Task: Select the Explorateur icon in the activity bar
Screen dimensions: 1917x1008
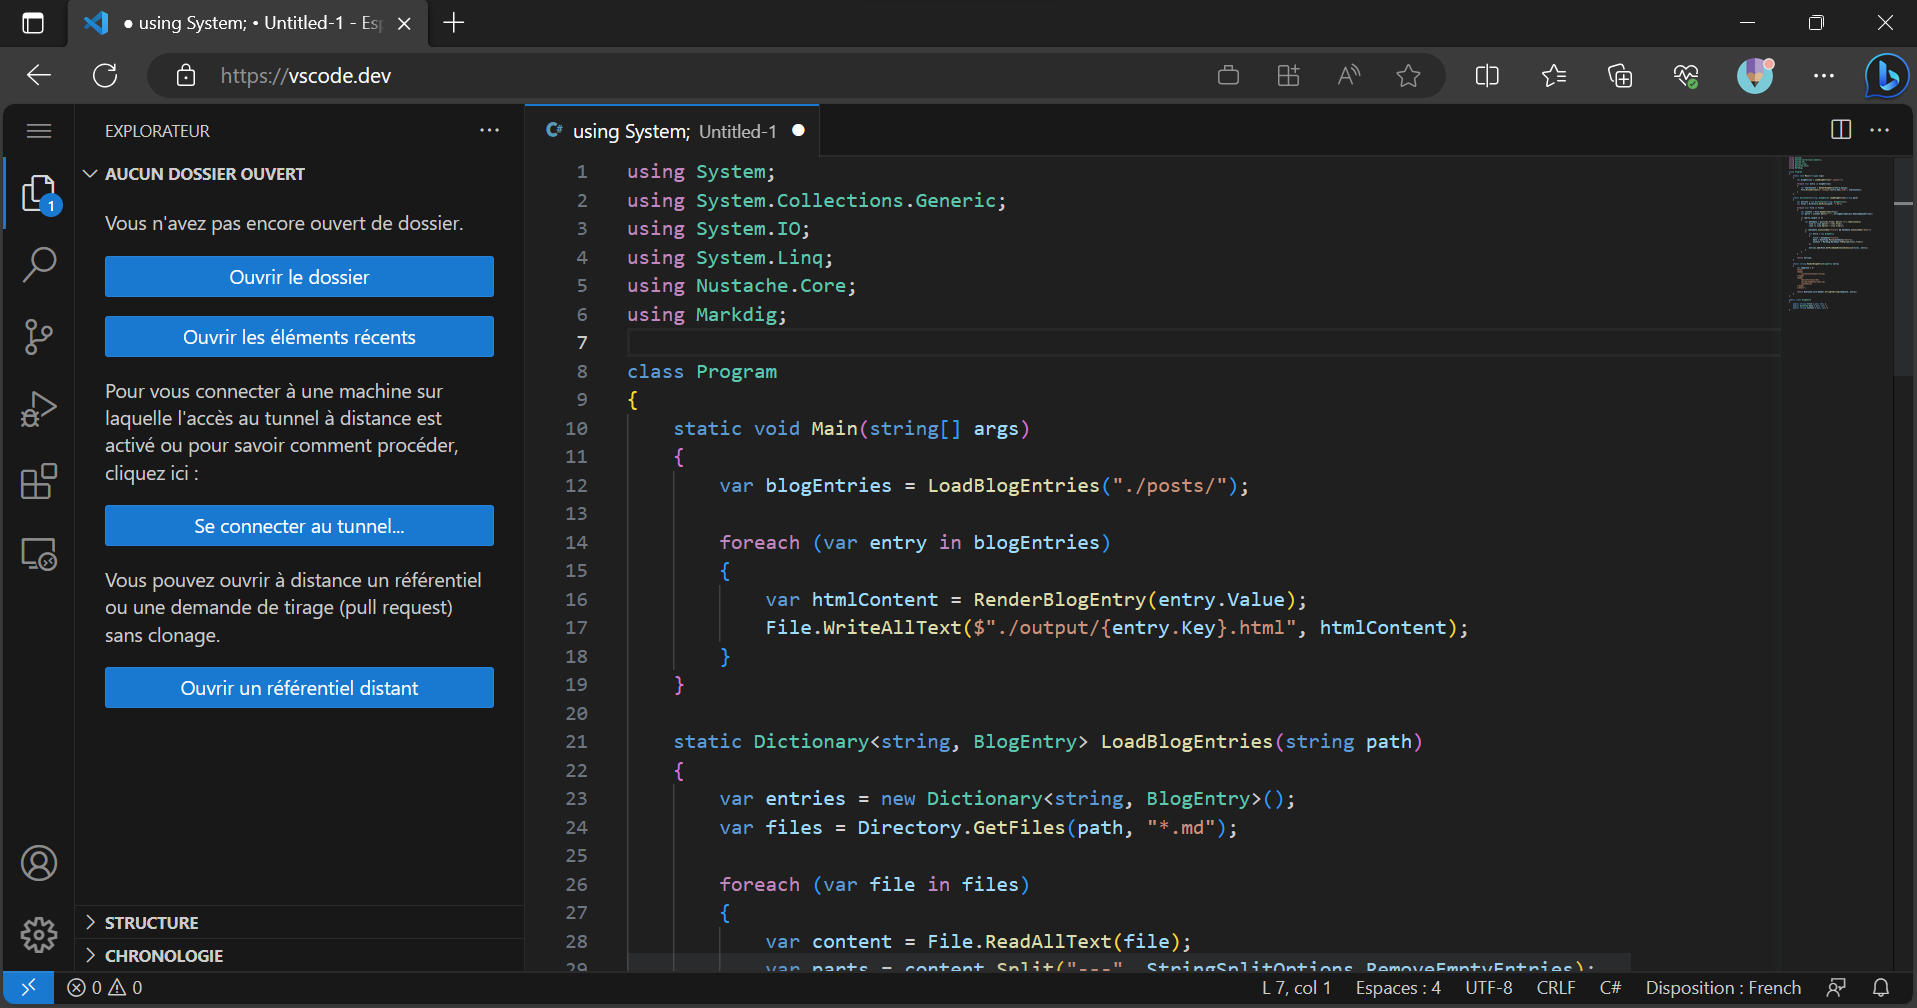Action: click(38, 192)
